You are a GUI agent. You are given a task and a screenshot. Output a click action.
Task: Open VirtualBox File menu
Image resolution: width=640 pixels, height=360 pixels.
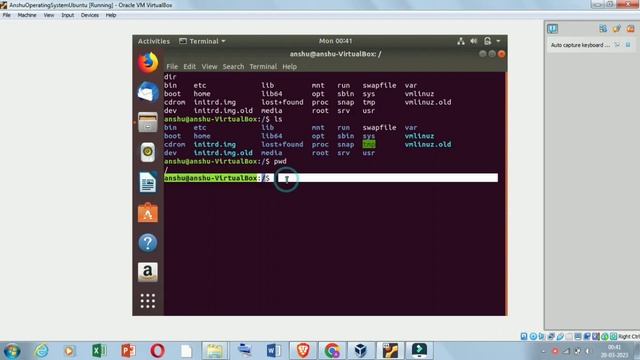click(x=7, y=15)
